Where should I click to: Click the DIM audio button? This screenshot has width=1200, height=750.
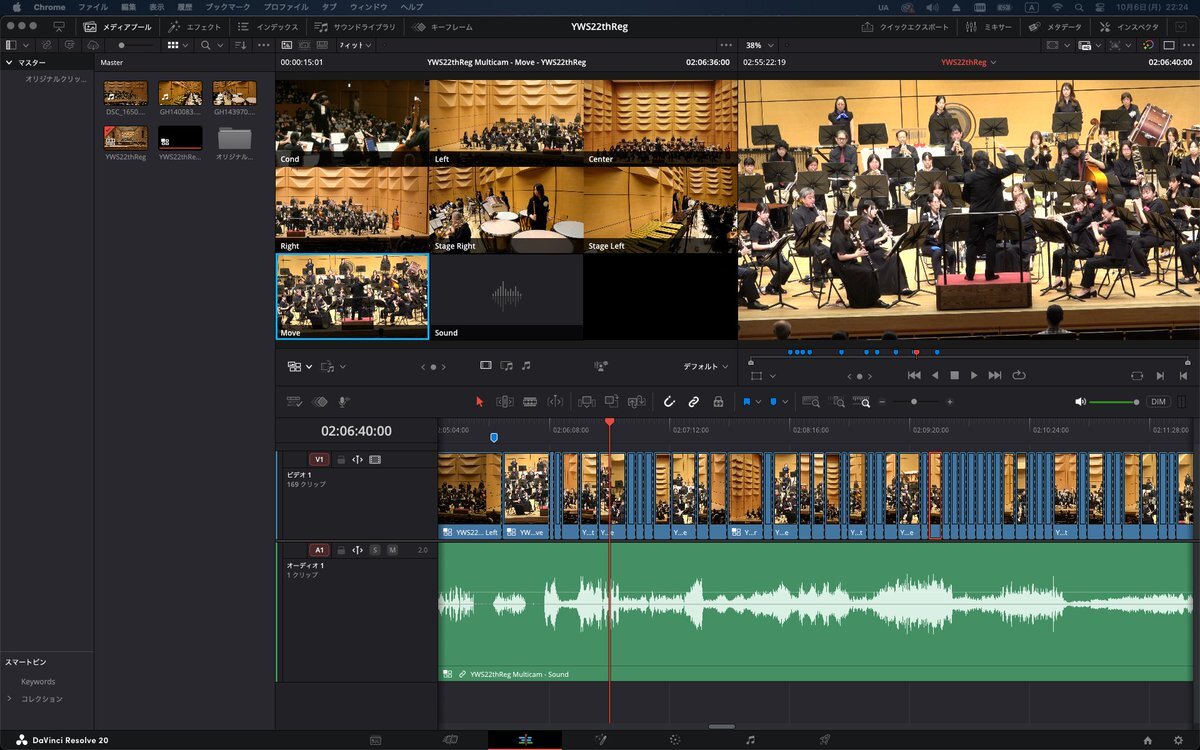point(1158,402)
